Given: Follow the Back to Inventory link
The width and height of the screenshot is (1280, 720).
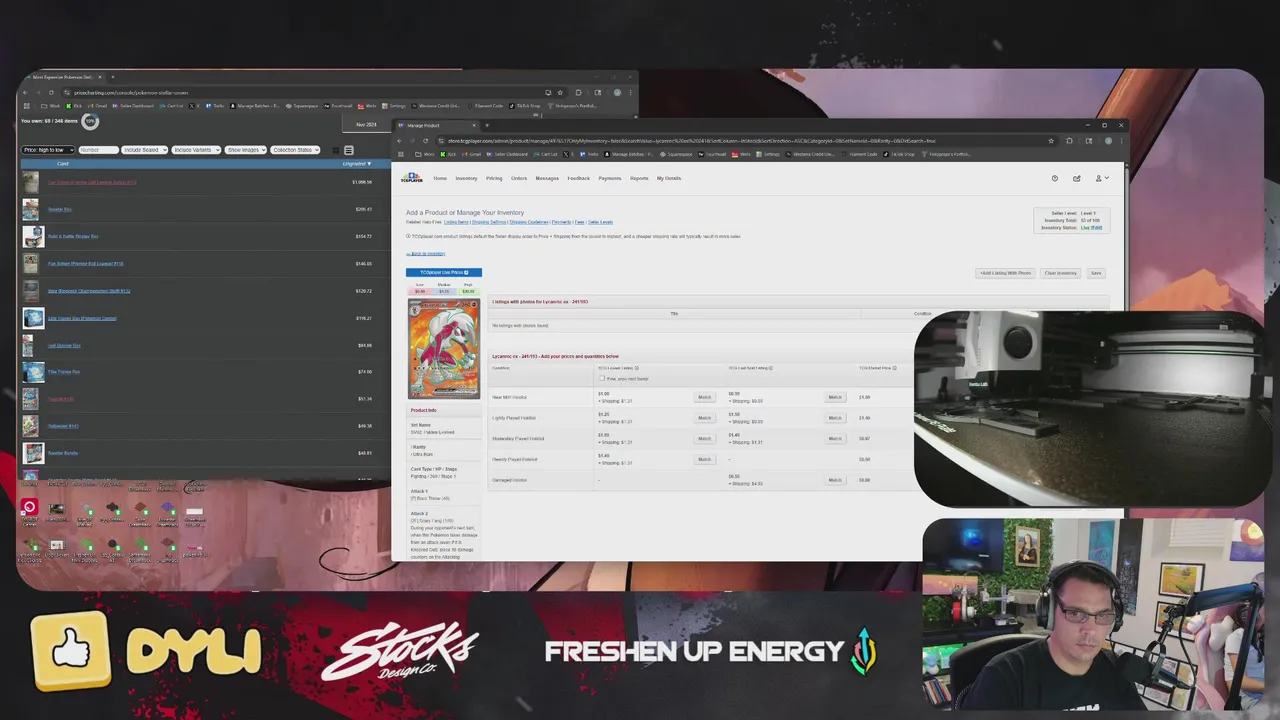Looking at the screenshot, I should pyautogui.click(x=427, y=254).
